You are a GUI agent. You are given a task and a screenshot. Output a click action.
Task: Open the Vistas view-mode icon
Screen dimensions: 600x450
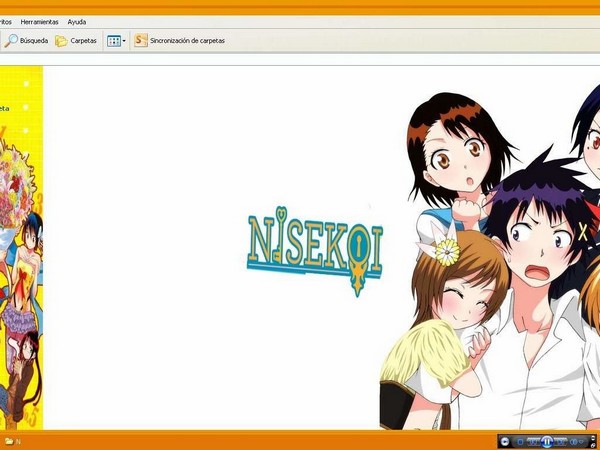click(x=114, y=41)
